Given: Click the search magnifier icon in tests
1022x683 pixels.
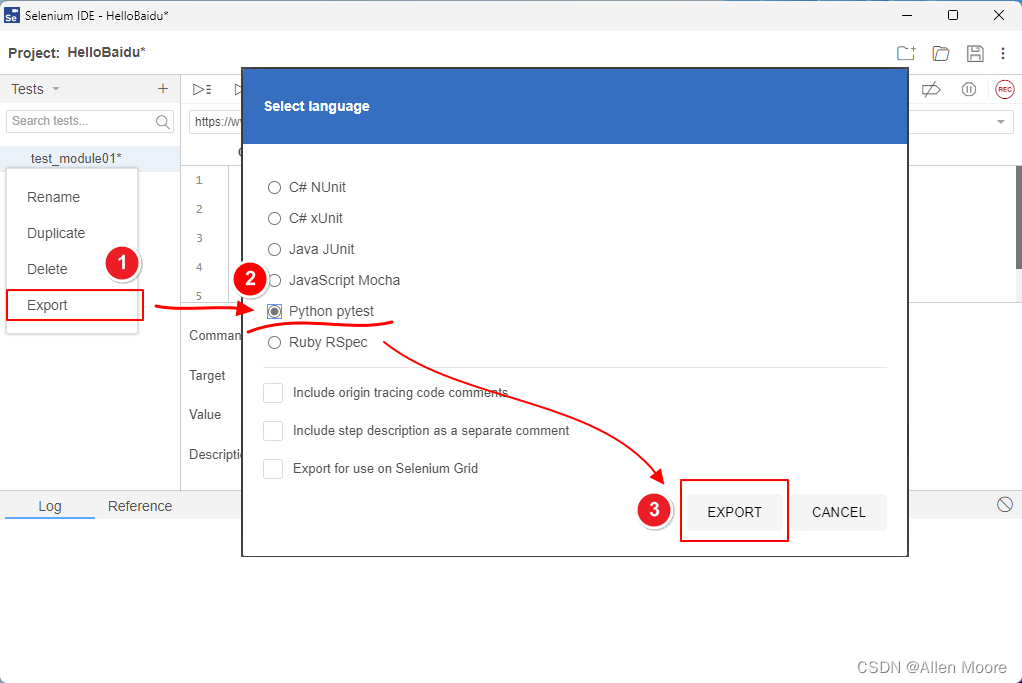Looking at the screenshot, I should 162,122.
